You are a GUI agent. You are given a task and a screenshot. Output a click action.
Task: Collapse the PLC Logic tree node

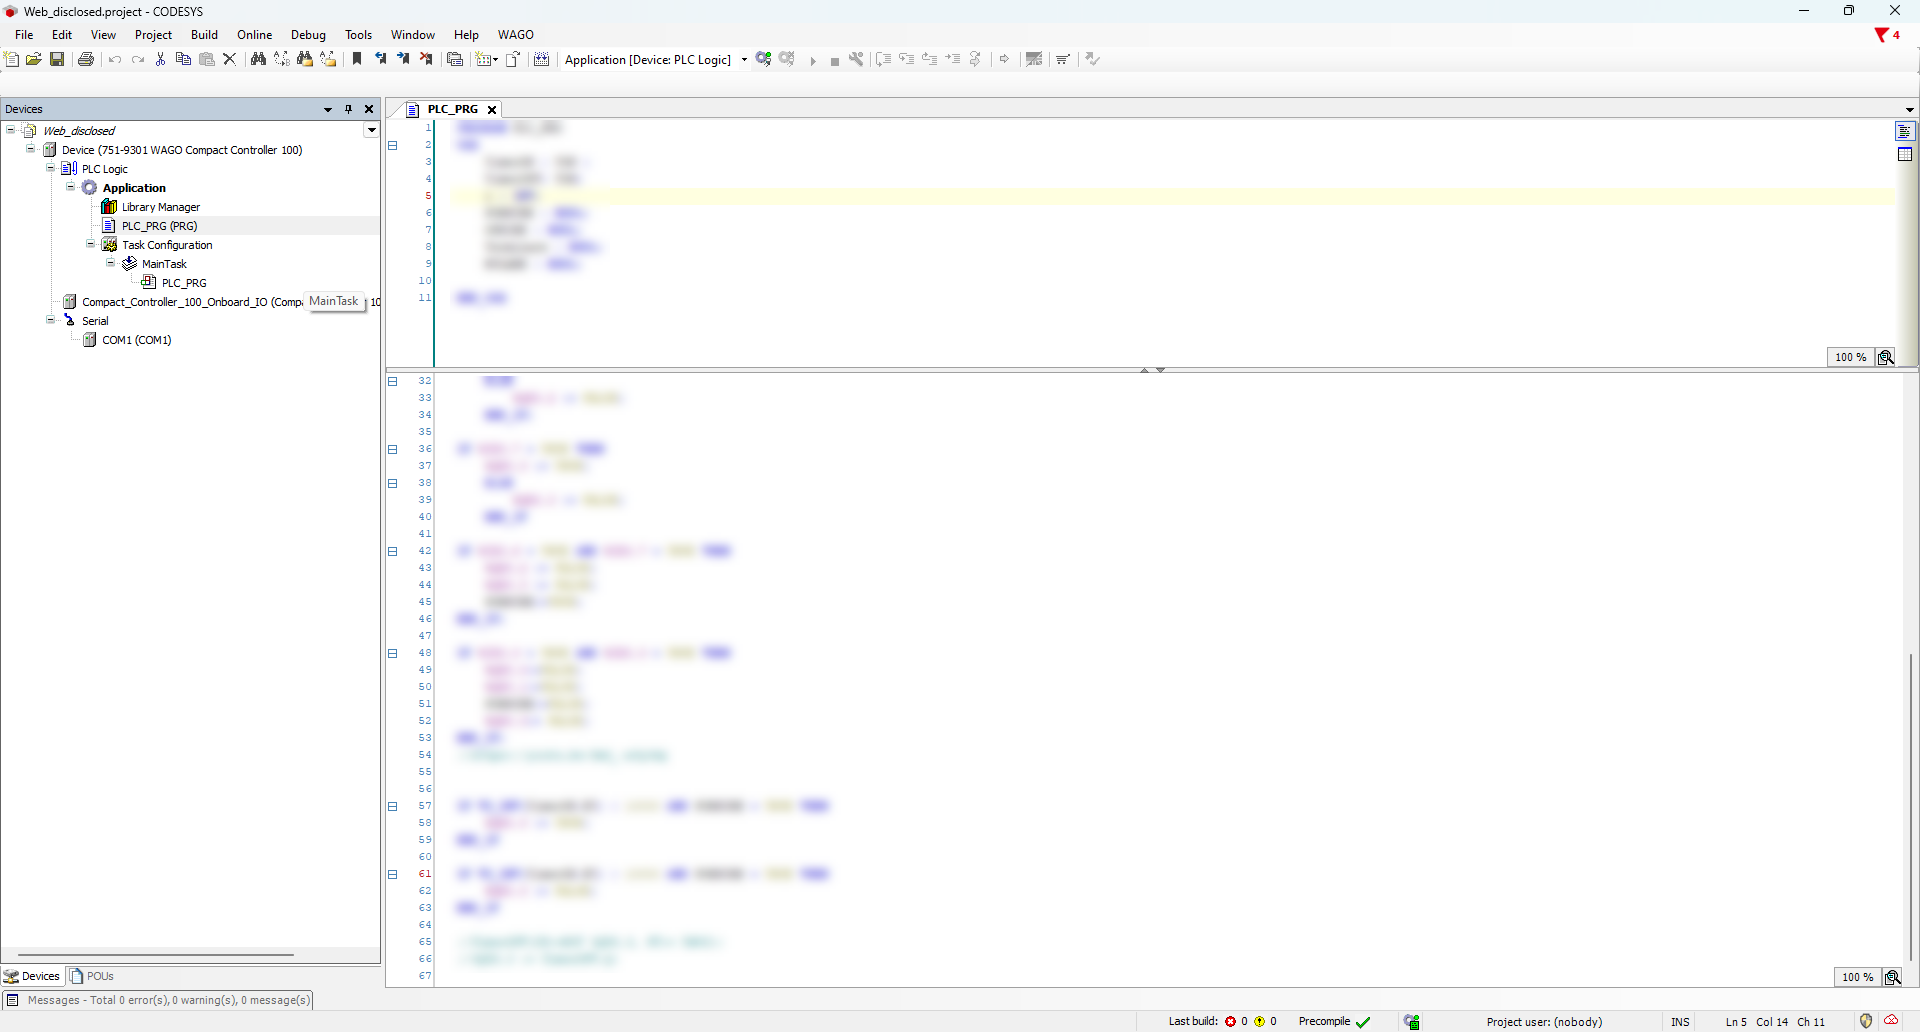pyautogui.click(x=51, y=168)
